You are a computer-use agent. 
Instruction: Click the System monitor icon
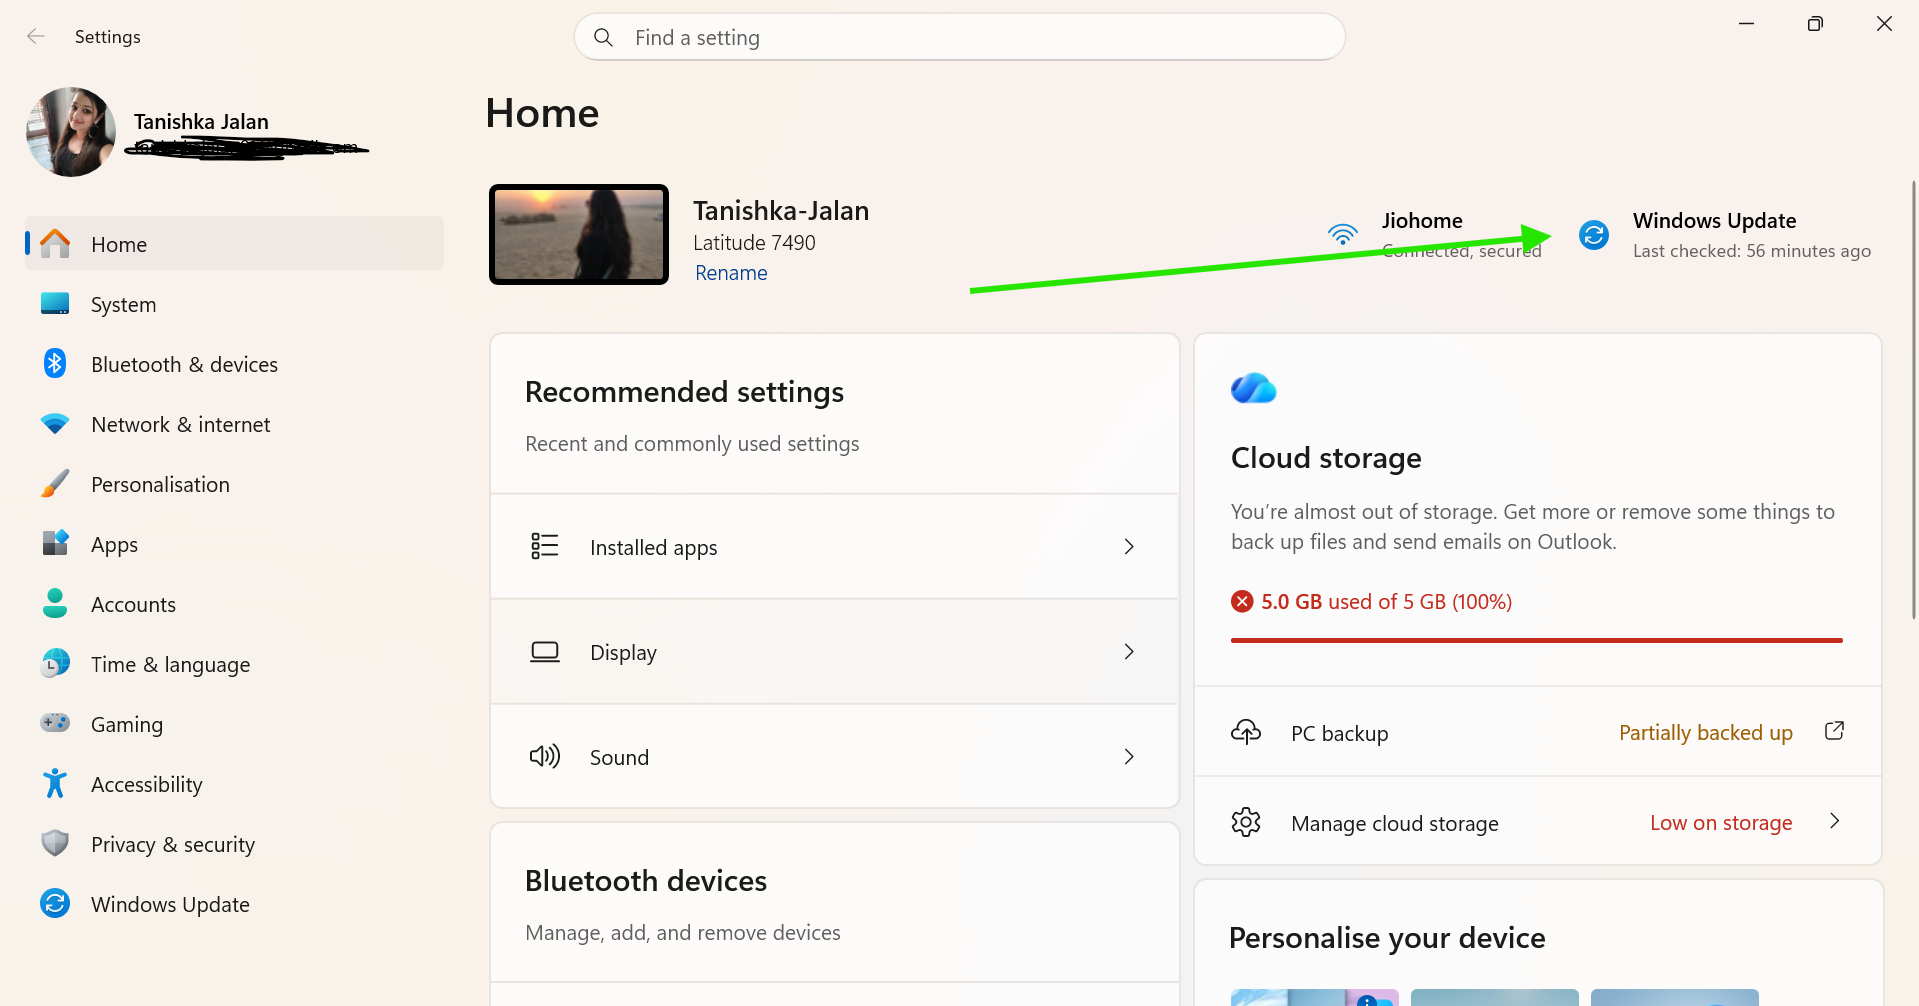point(55,304)
